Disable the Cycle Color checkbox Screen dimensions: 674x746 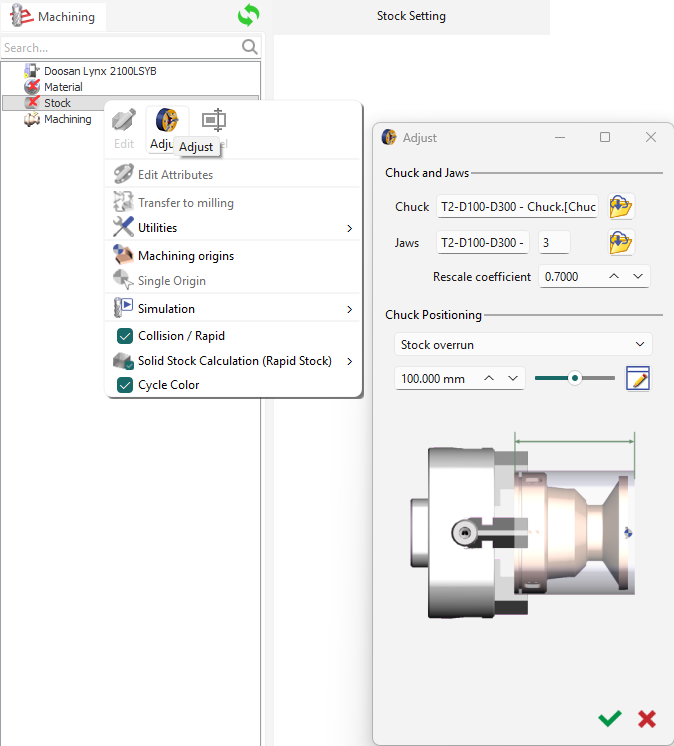coord(126,385)
